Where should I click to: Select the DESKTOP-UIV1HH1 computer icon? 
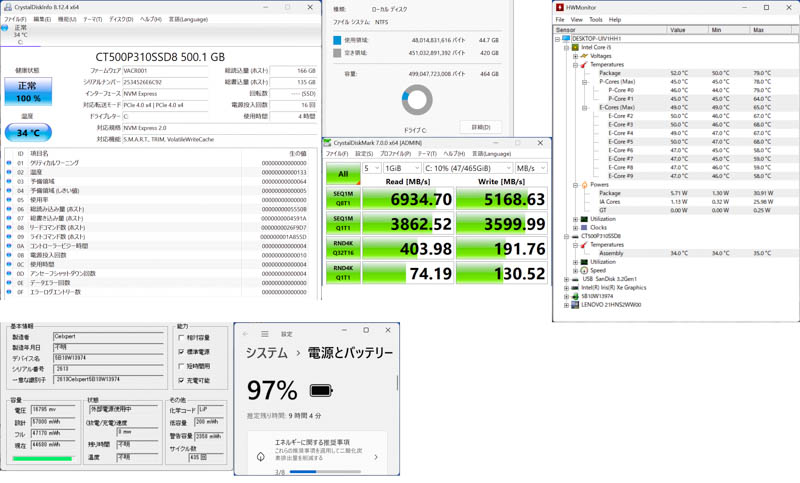(x=566, y=39)
